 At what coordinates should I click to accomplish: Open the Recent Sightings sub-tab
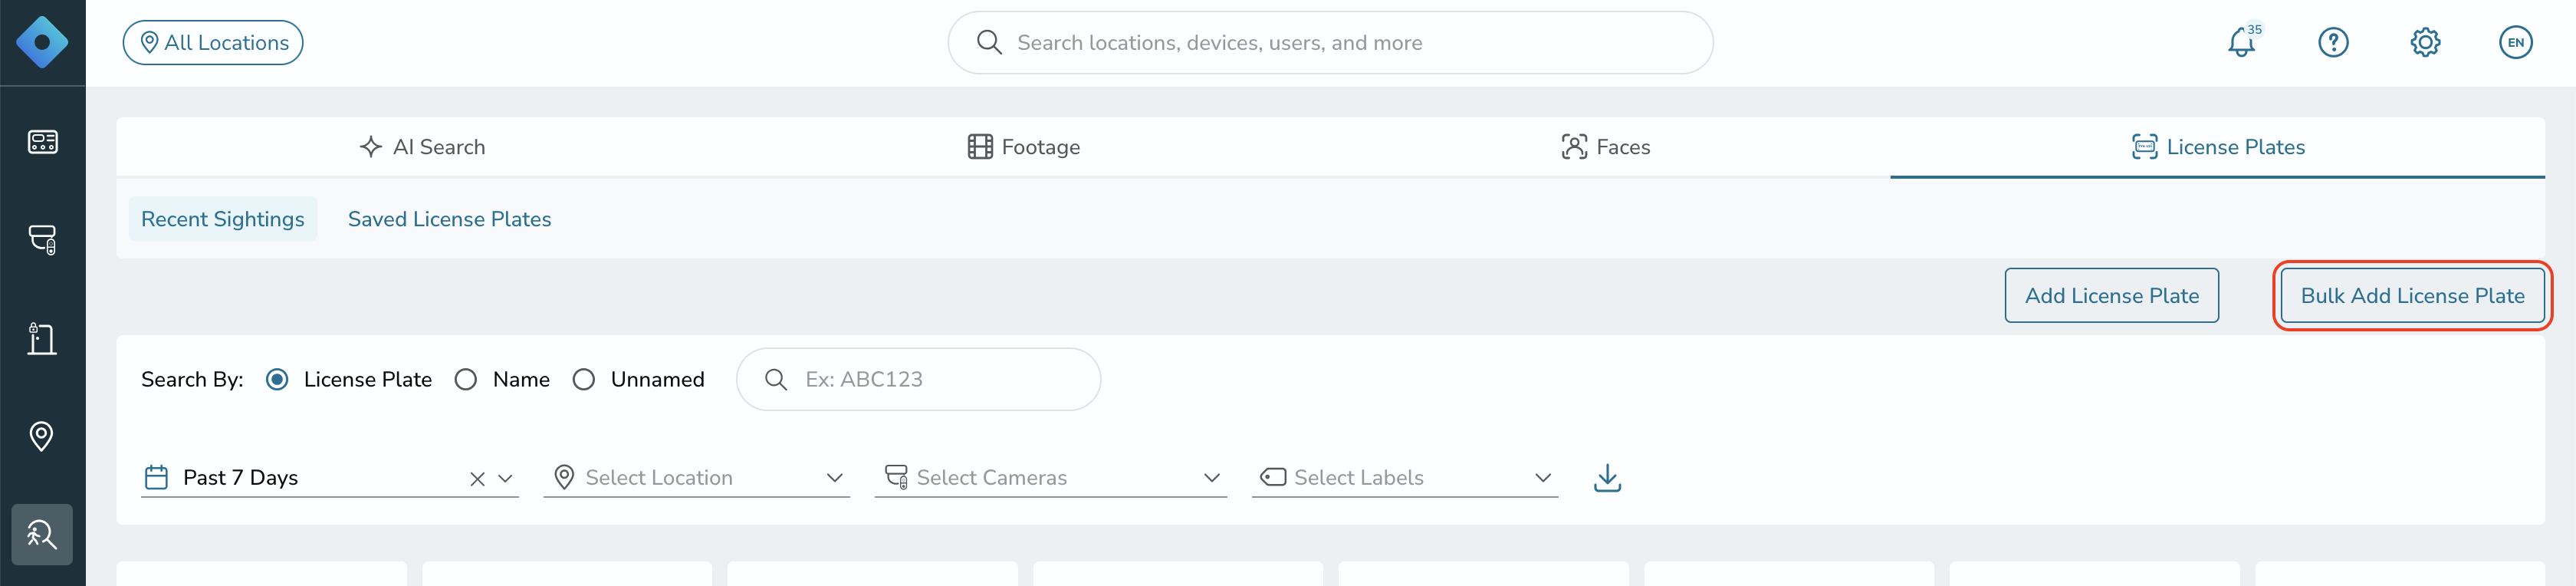(223, 219)
